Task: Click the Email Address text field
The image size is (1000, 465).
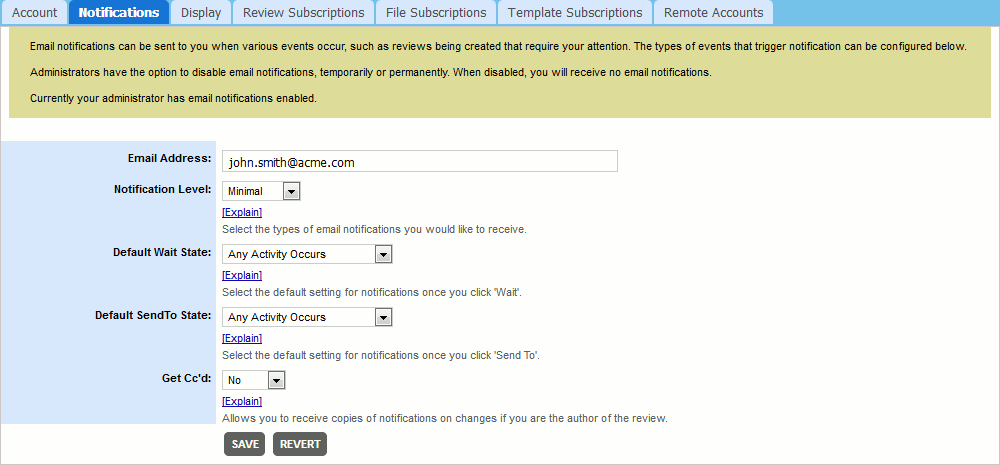Action: (419, 161)
